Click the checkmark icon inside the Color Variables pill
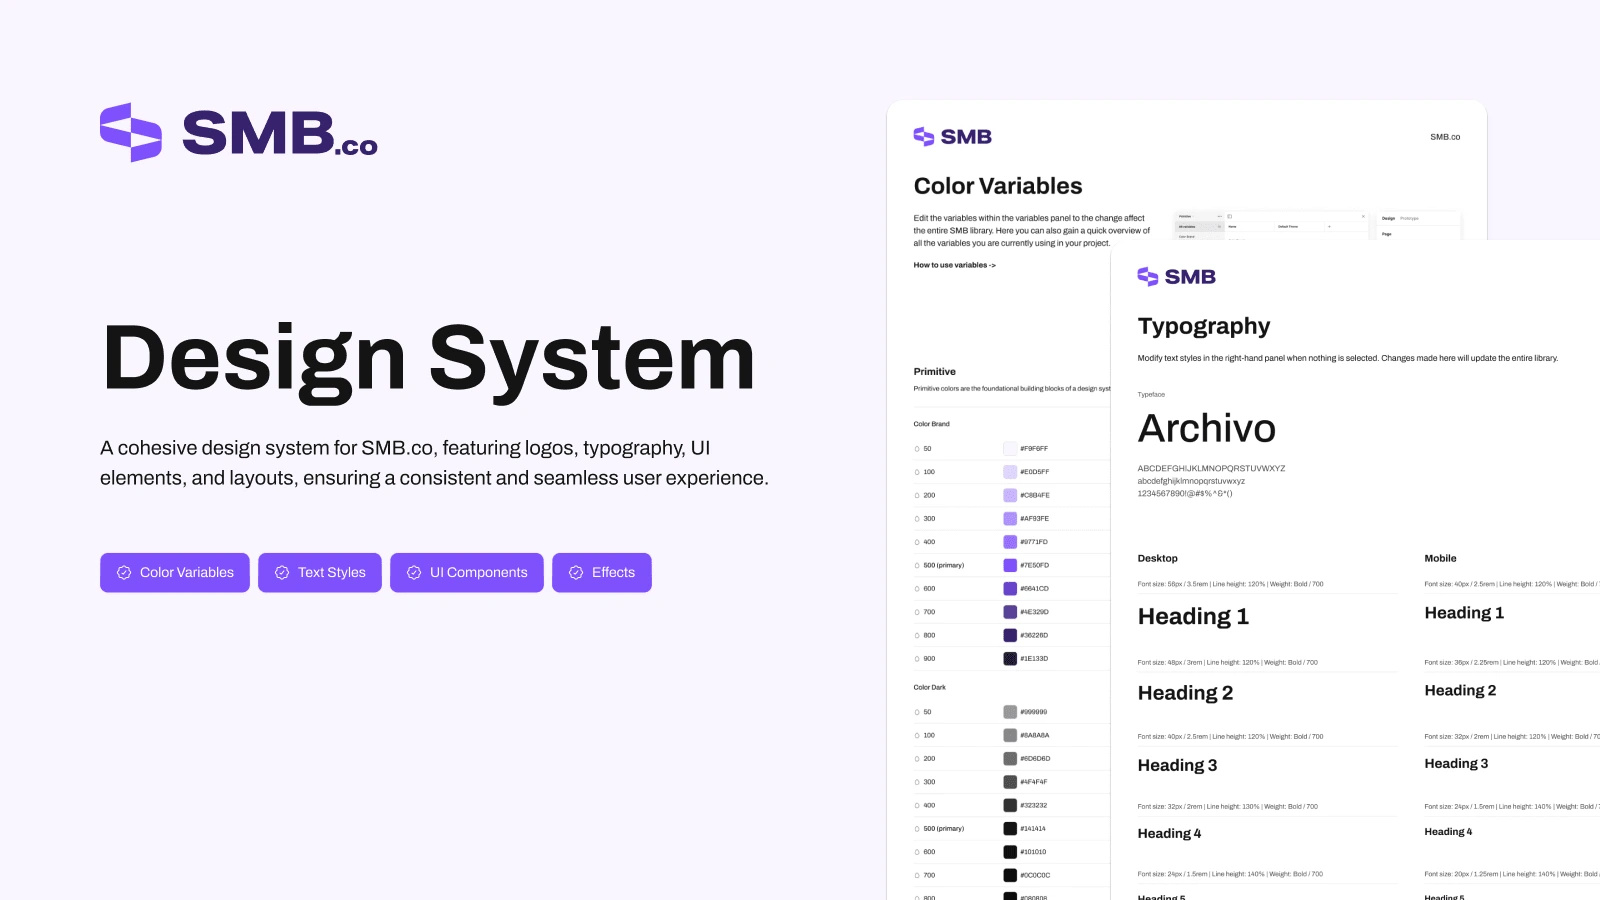Viewport: 1600px width, 900px height. 123,572
